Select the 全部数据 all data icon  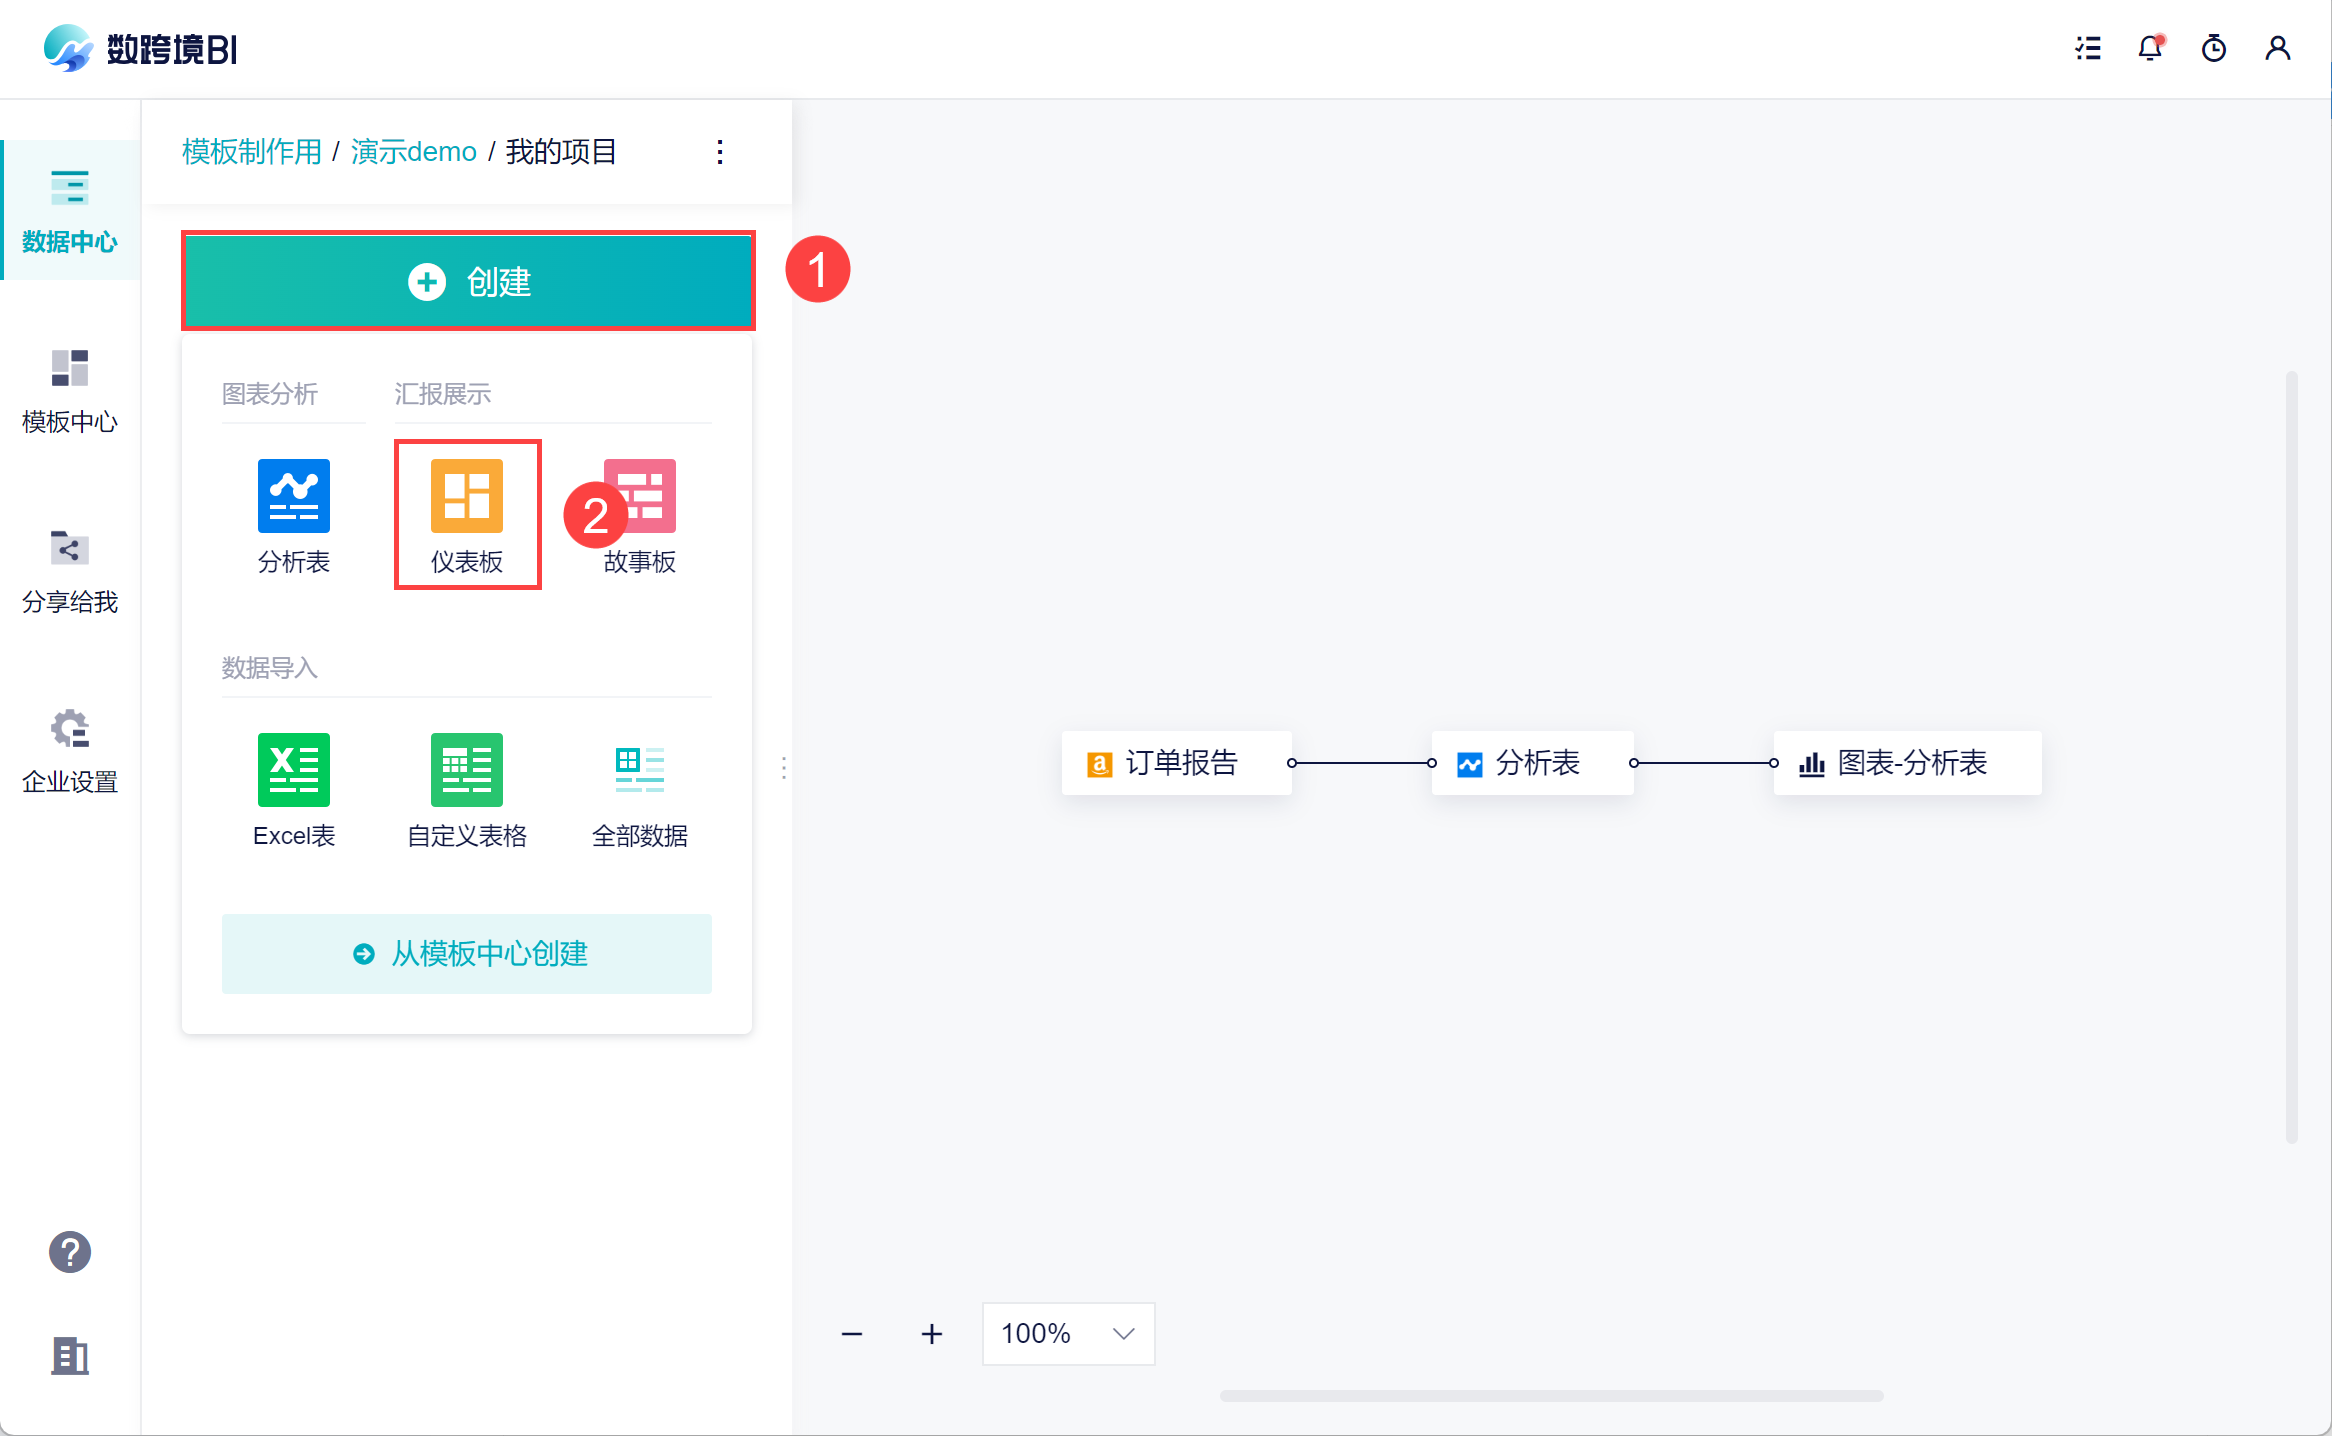point(640,770)
